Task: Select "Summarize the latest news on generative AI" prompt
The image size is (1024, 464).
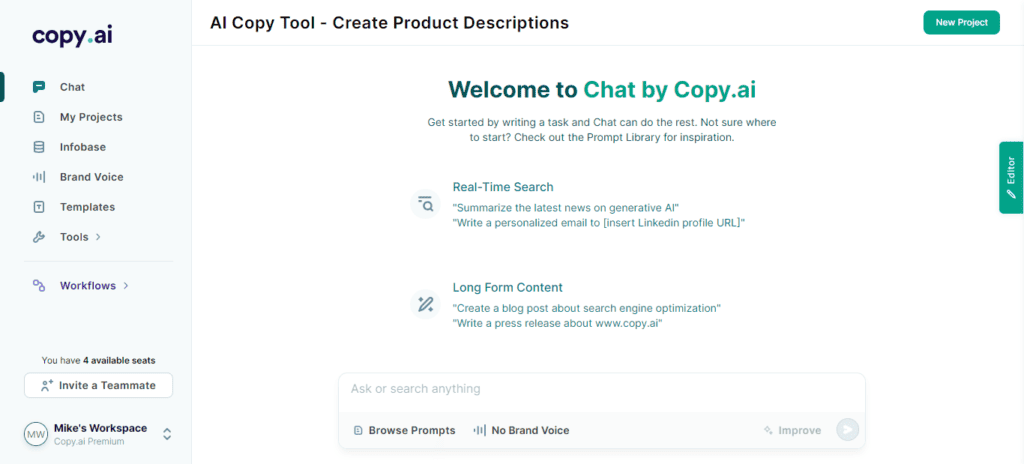Action: pos(566,208)
